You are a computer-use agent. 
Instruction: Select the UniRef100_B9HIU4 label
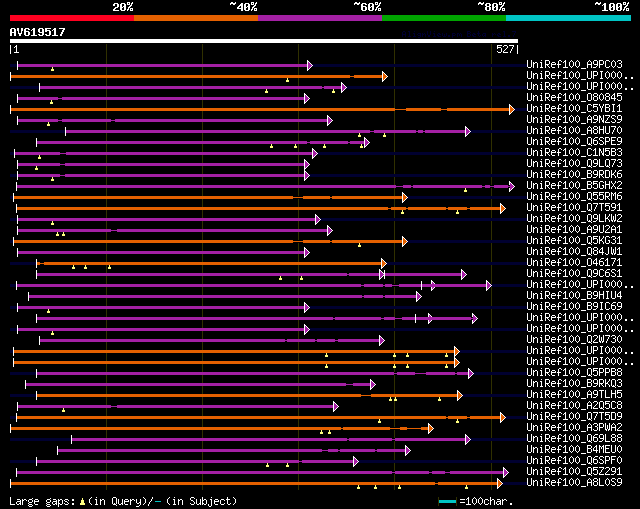[x=574, y=295]
